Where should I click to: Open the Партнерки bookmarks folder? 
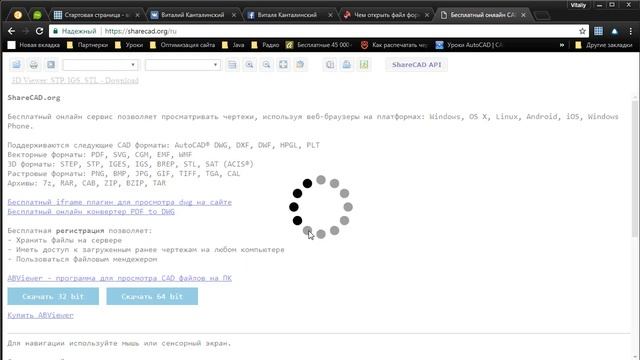click(x=87, y=45)
